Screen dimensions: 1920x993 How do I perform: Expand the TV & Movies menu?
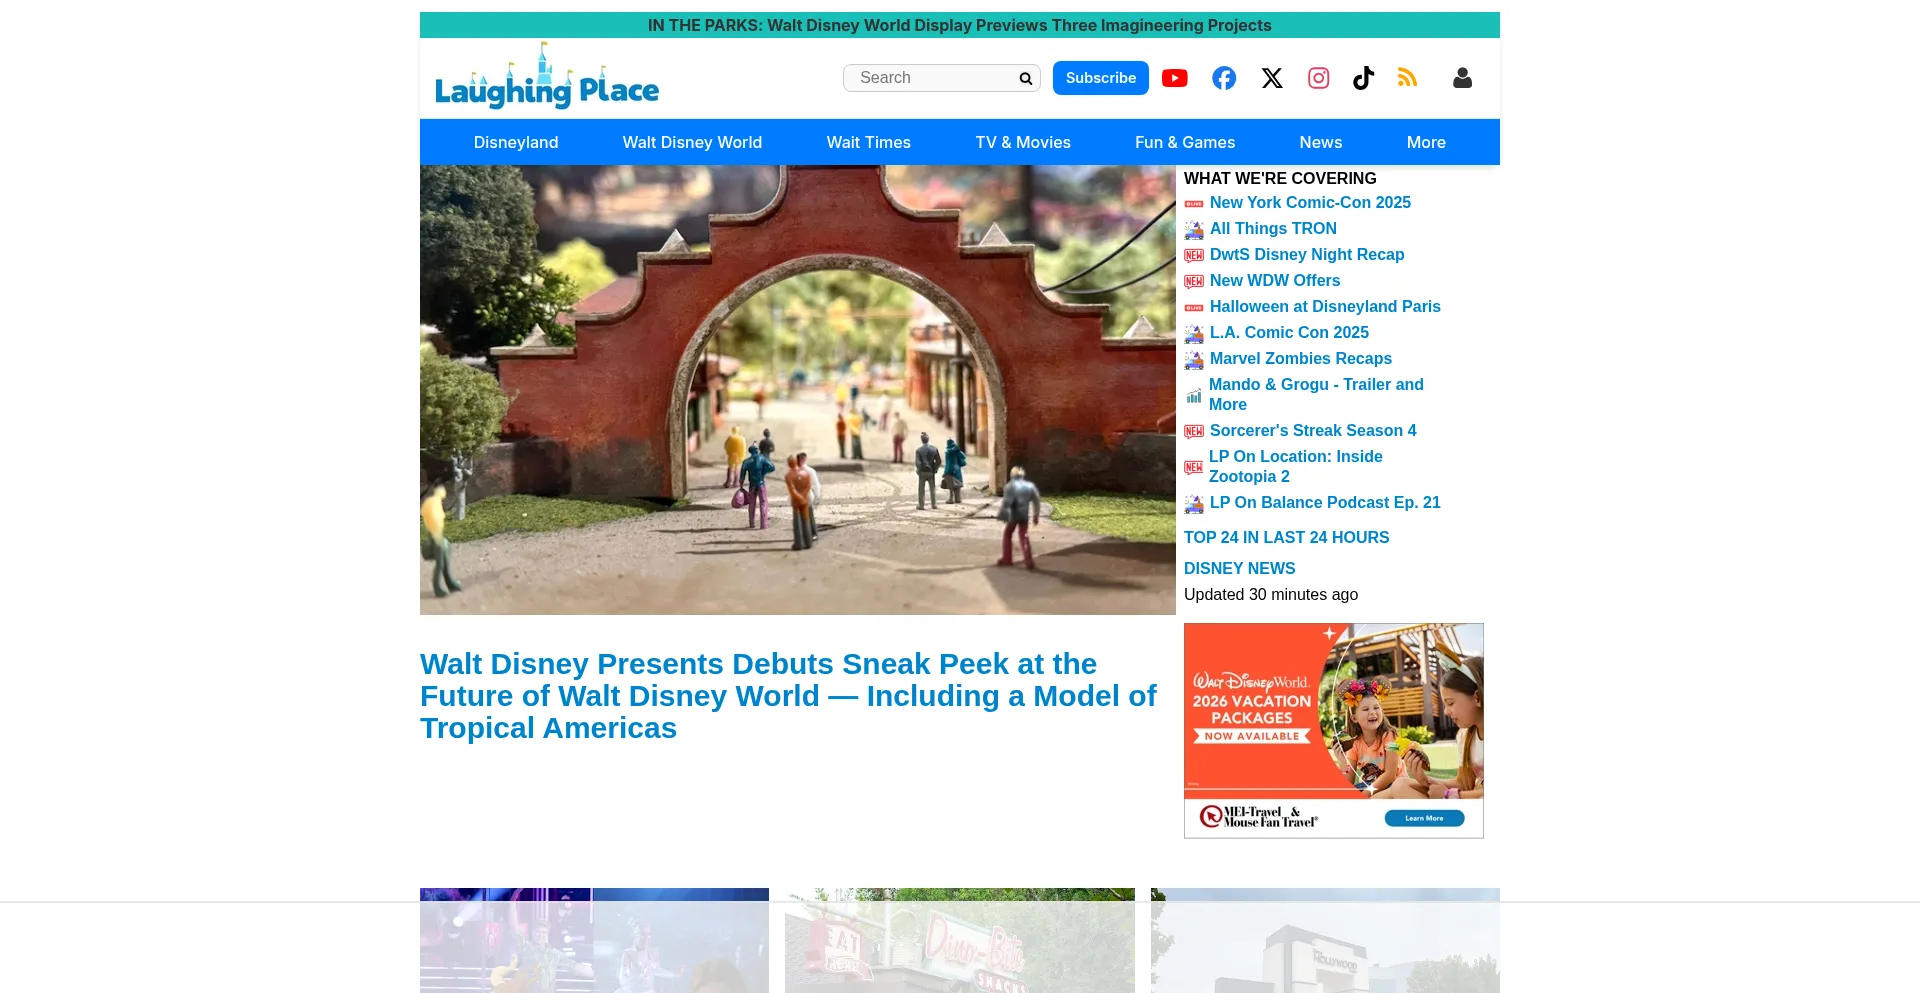point(1023,142)
